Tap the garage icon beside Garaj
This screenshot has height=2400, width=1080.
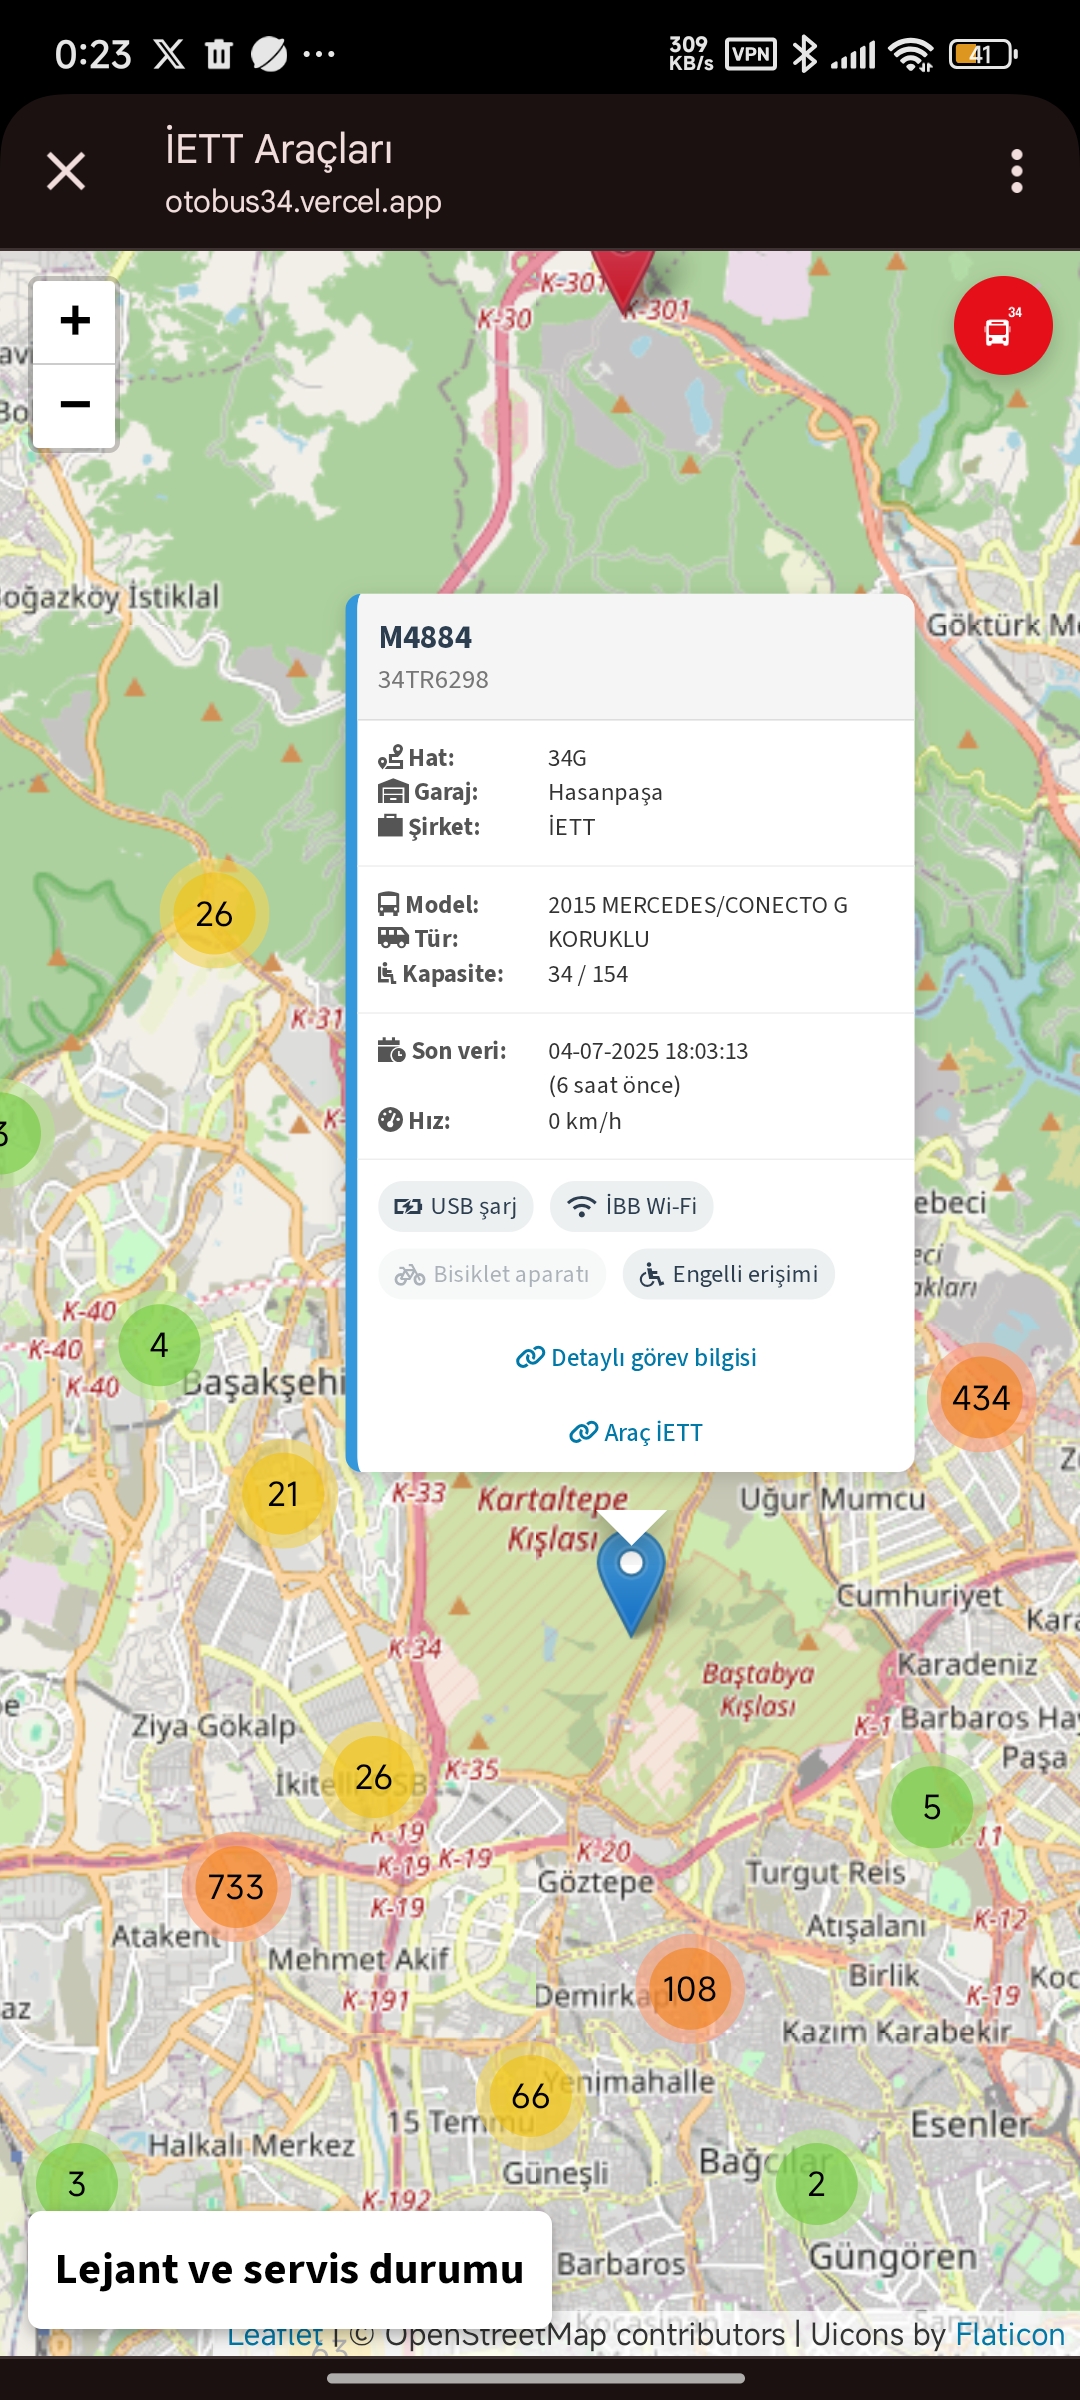[x=393, y=792]
